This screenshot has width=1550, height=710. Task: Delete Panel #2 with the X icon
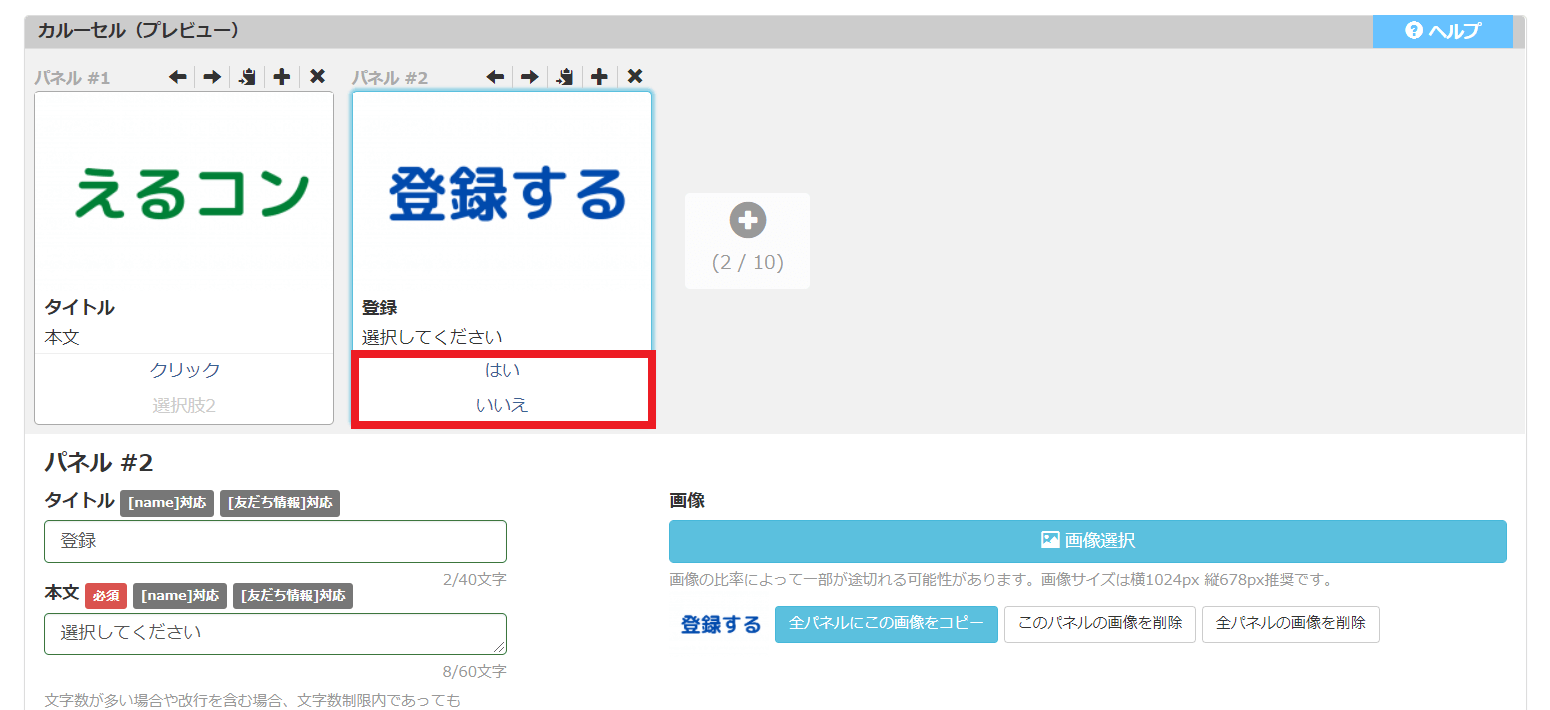pyautogui.click(x=635, y=77)
